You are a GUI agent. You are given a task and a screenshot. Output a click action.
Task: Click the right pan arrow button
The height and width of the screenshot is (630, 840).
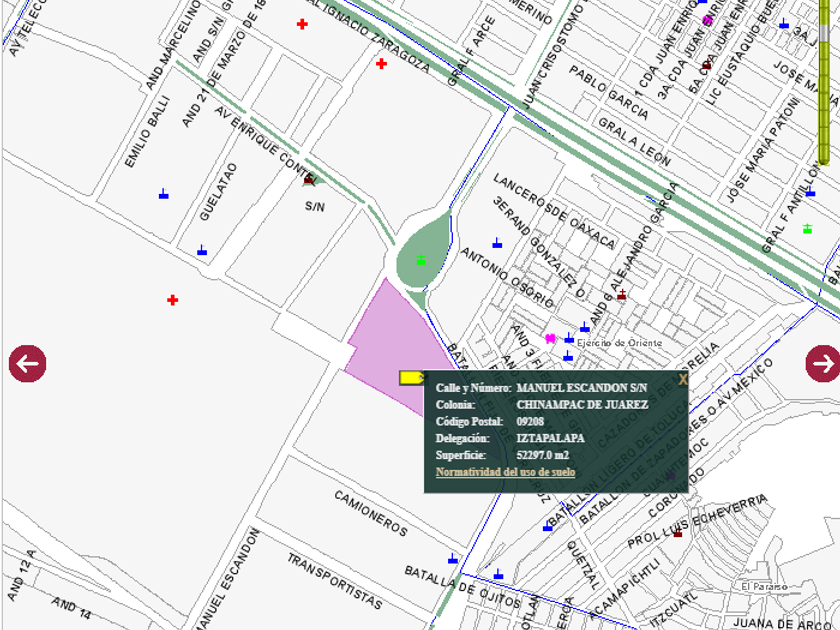pos(823,363)
